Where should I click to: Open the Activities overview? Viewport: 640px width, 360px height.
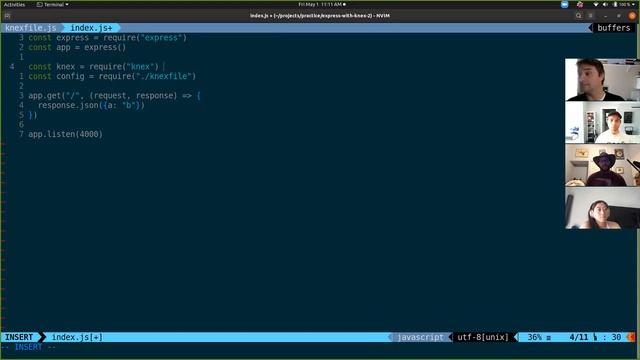[14, 4]
